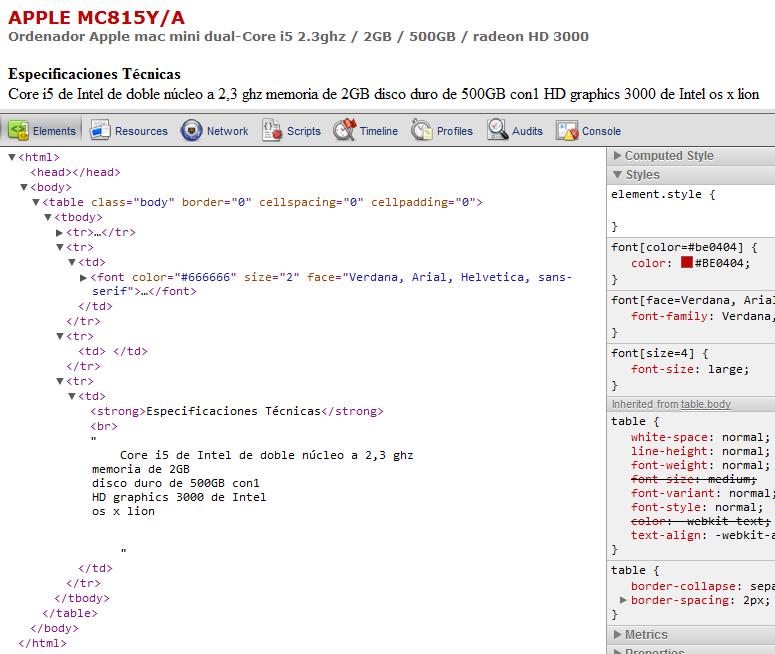Click the APPLE MC815Y/A page heading
The height and width of the screenshot is (654, 775).
click(x=97, y=18)
